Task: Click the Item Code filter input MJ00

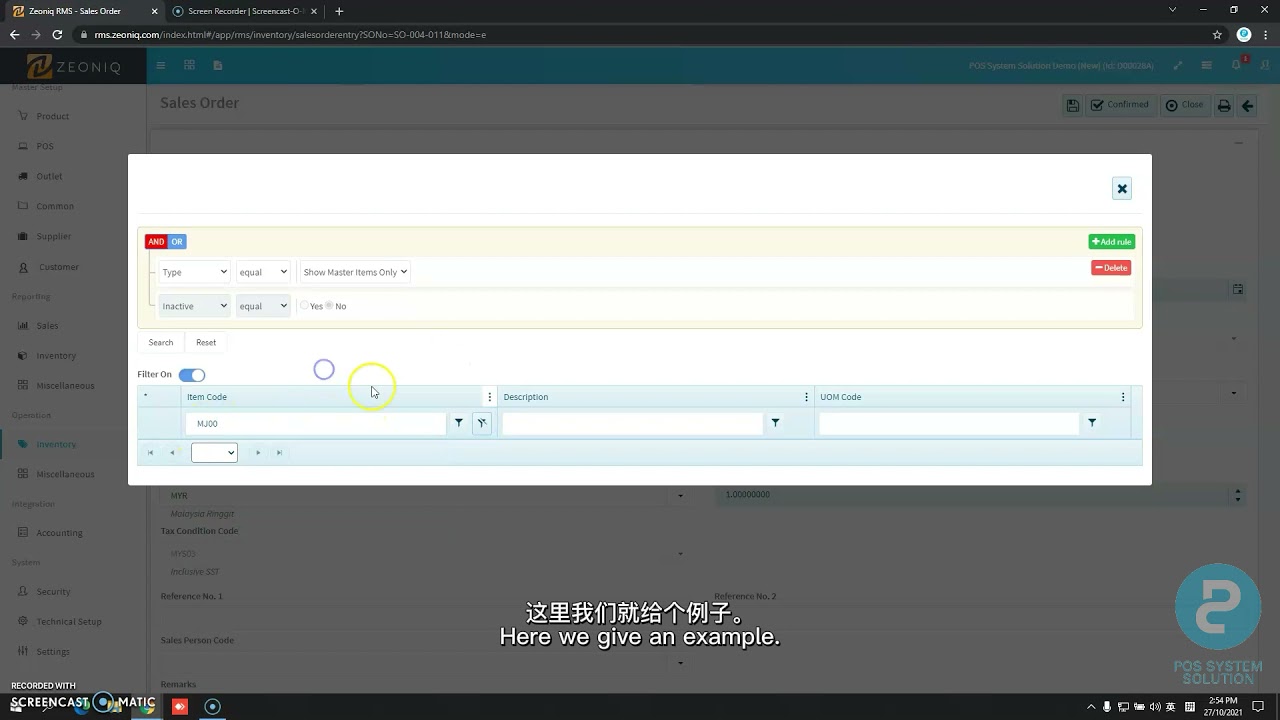Action: tap(316, 424)
